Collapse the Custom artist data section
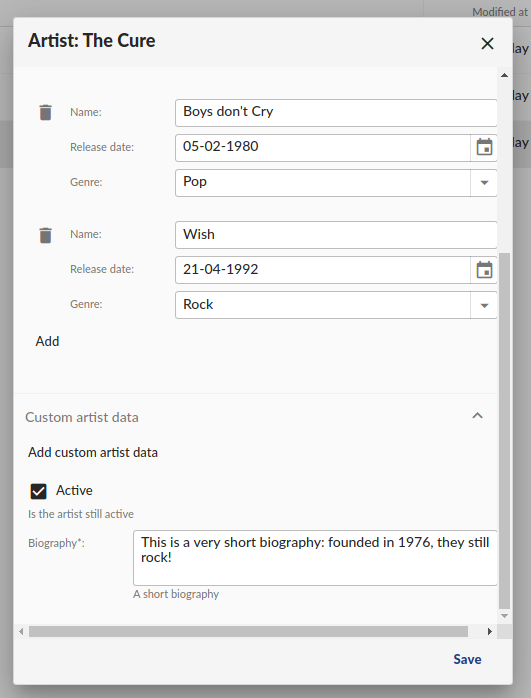 477,416
